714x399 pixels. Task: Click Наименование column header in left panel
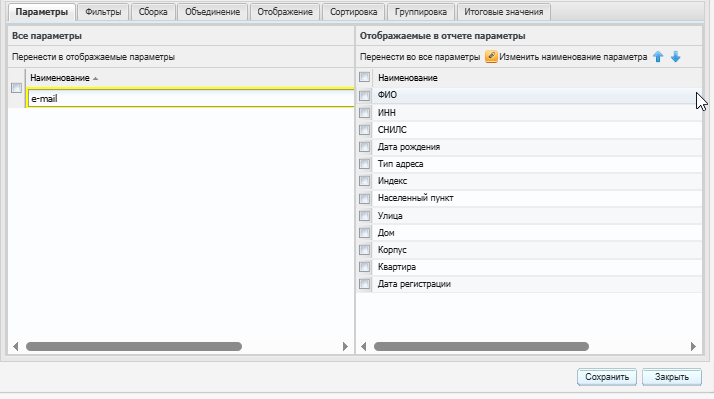pos(60,78)
